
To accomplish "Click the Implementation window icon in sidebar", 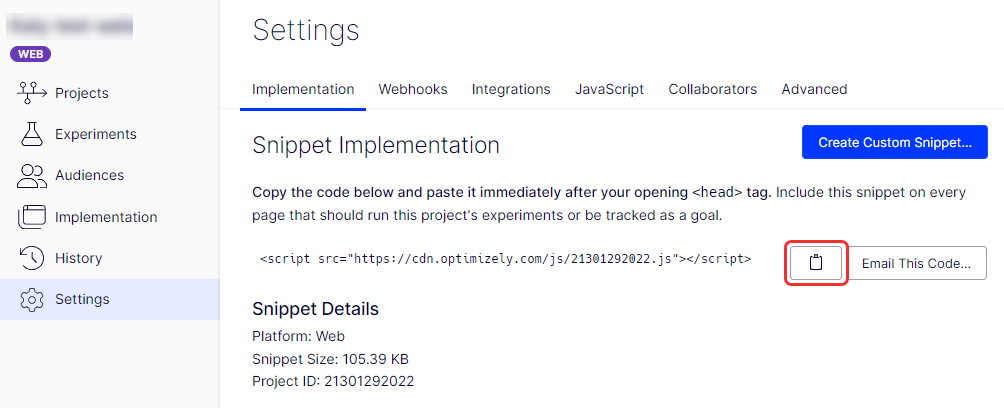I will tap(31, 217).
